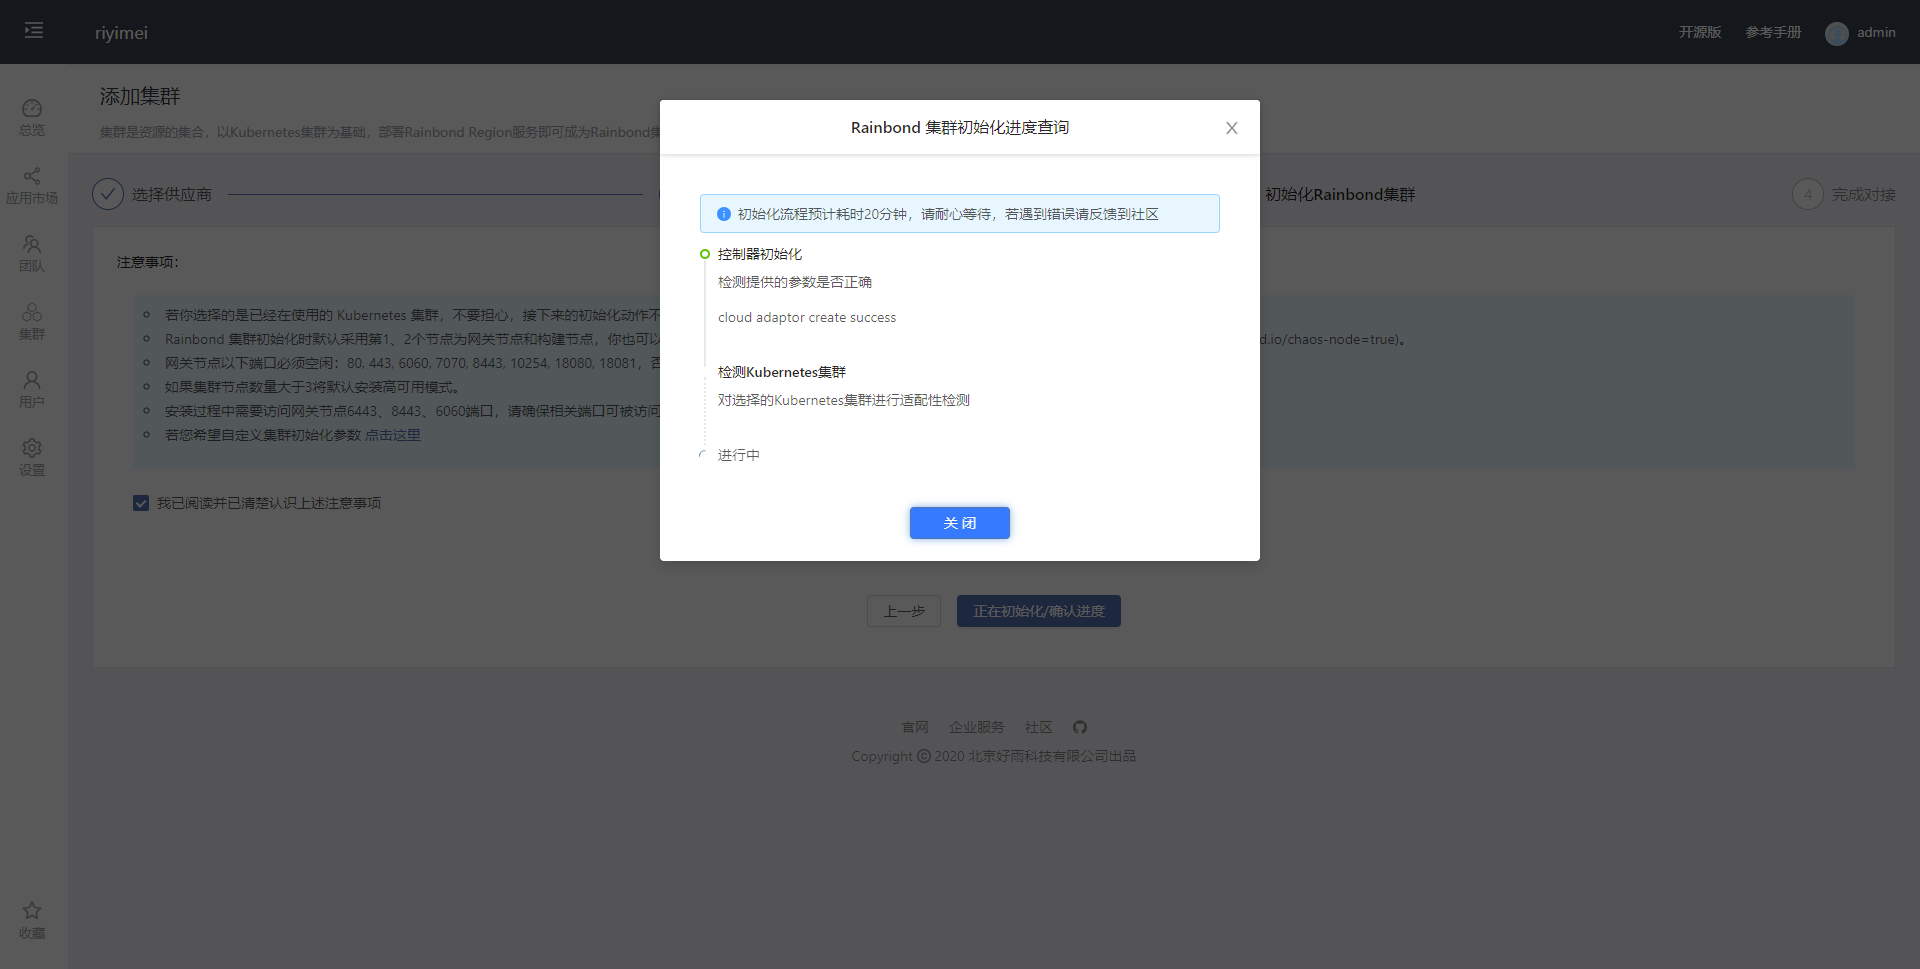Click the green 控制器初始化 timeline dot
This screenshot has height=969, width=1920.
[705, 254]
